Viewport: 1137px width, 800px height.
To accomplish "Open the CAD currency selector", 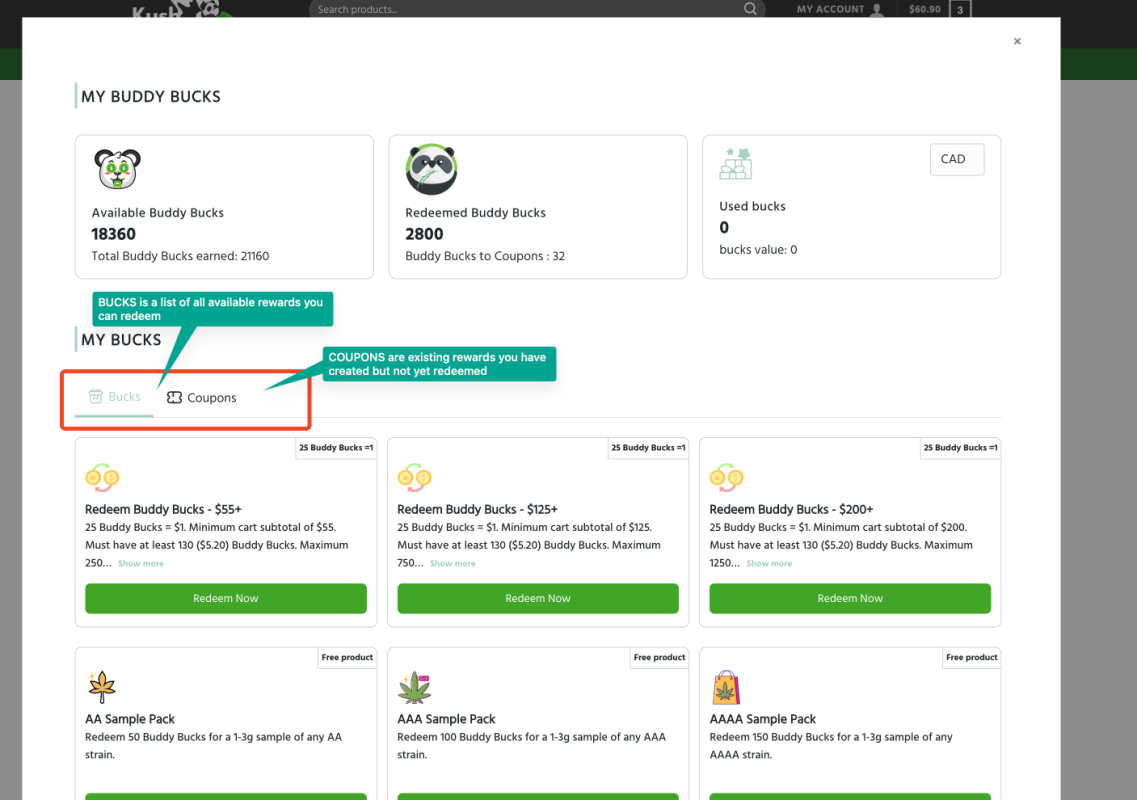I will [956, 159].
